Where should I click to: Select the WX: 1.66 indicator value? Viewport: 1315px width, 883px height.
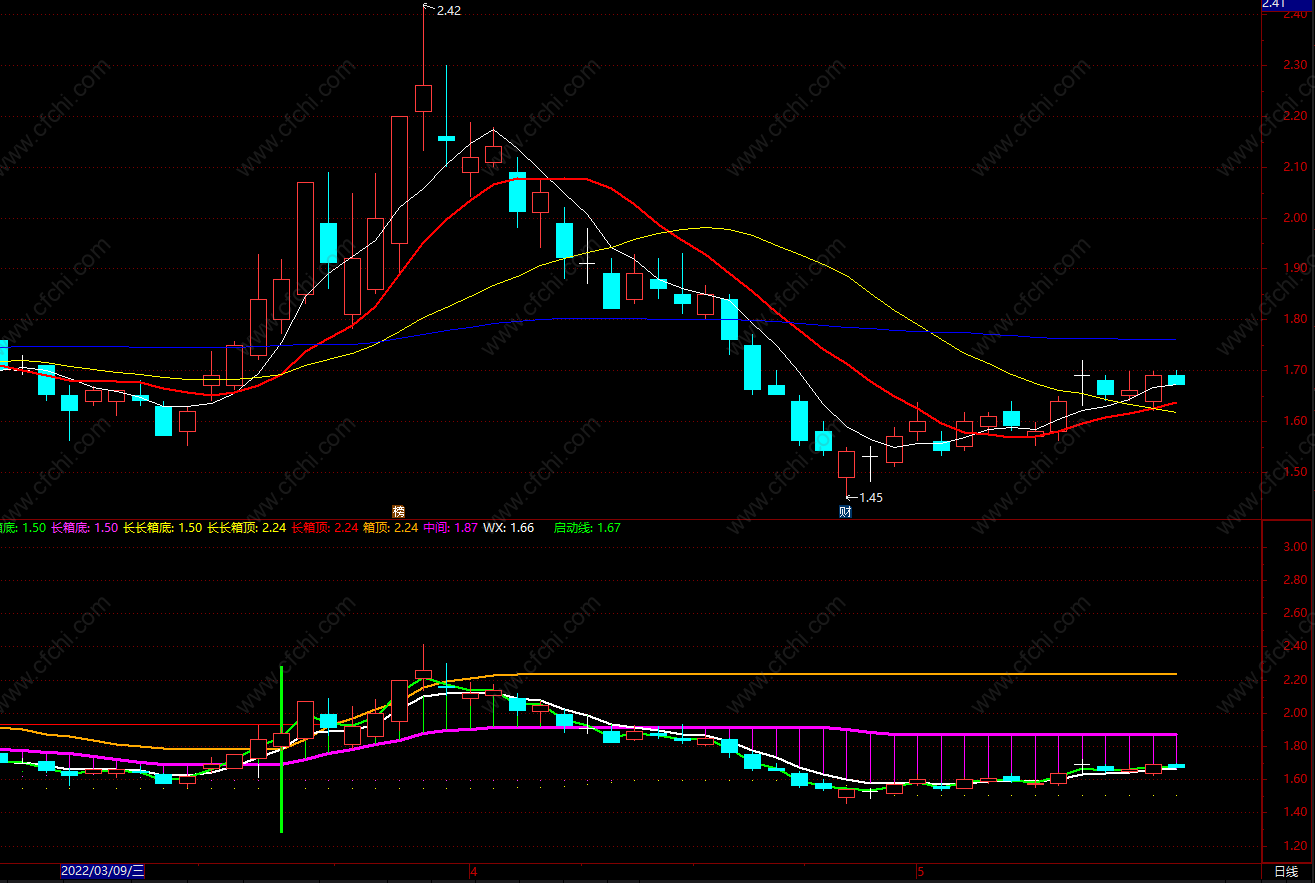[509, 527]
